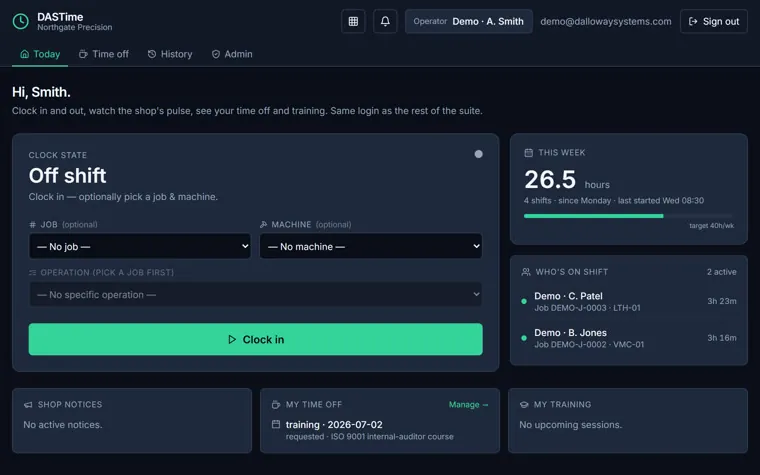The image size is (760, 475).
Task: Open the Job dropdown showing No job
Action: (x=140, y=246)
